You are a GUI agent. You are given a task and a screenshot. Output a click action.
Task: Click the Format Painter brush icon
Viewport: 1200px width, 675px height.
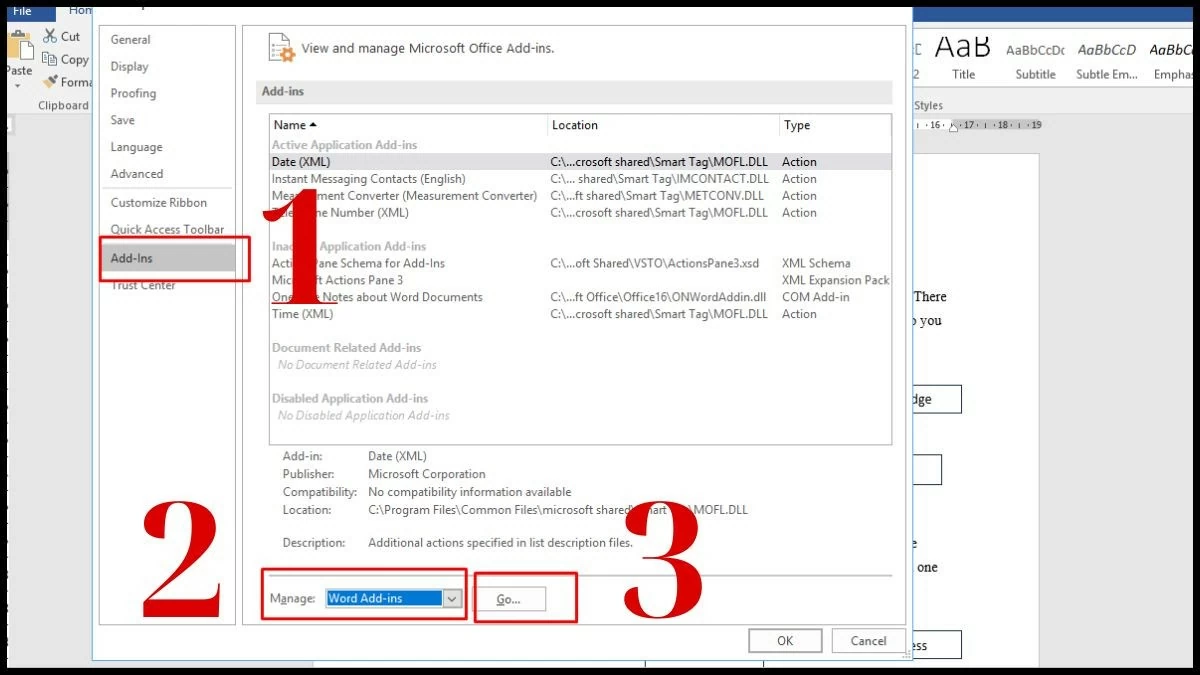click(49, 82)
